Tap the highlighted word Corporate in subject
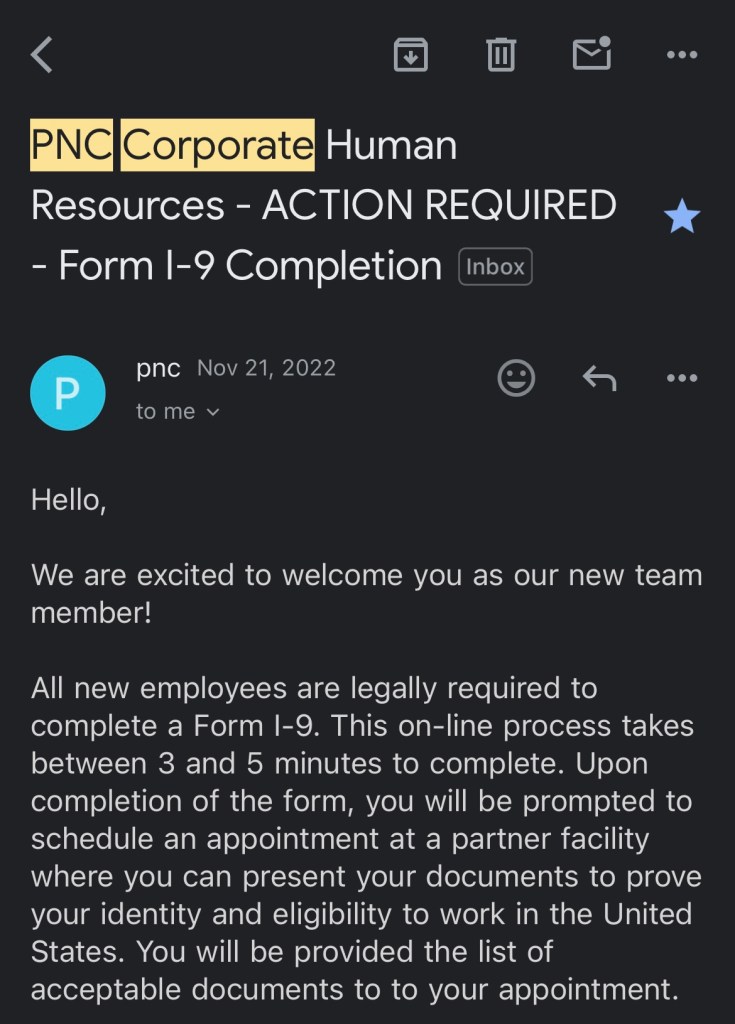Screen dimensions: 735x1024 point(218,146)
